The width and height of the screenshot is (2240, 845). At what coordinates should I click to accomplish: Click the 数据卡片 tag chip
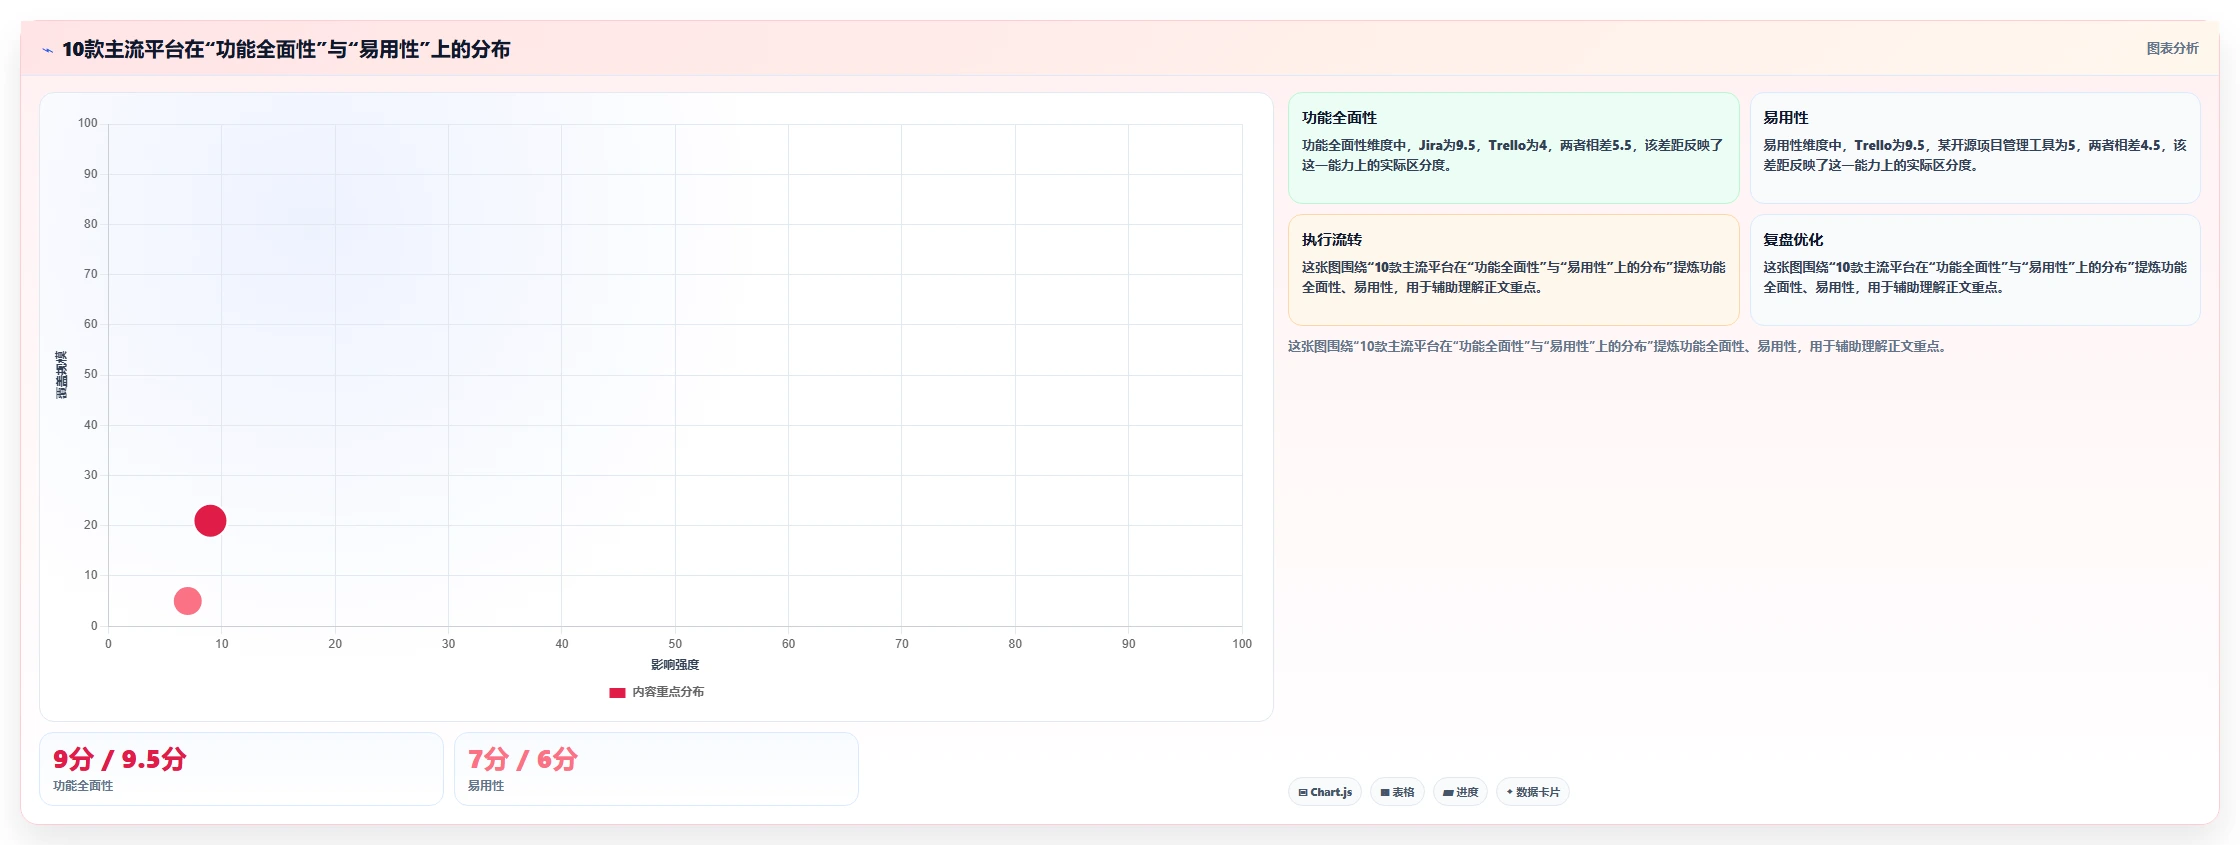tap(1533, 792)
